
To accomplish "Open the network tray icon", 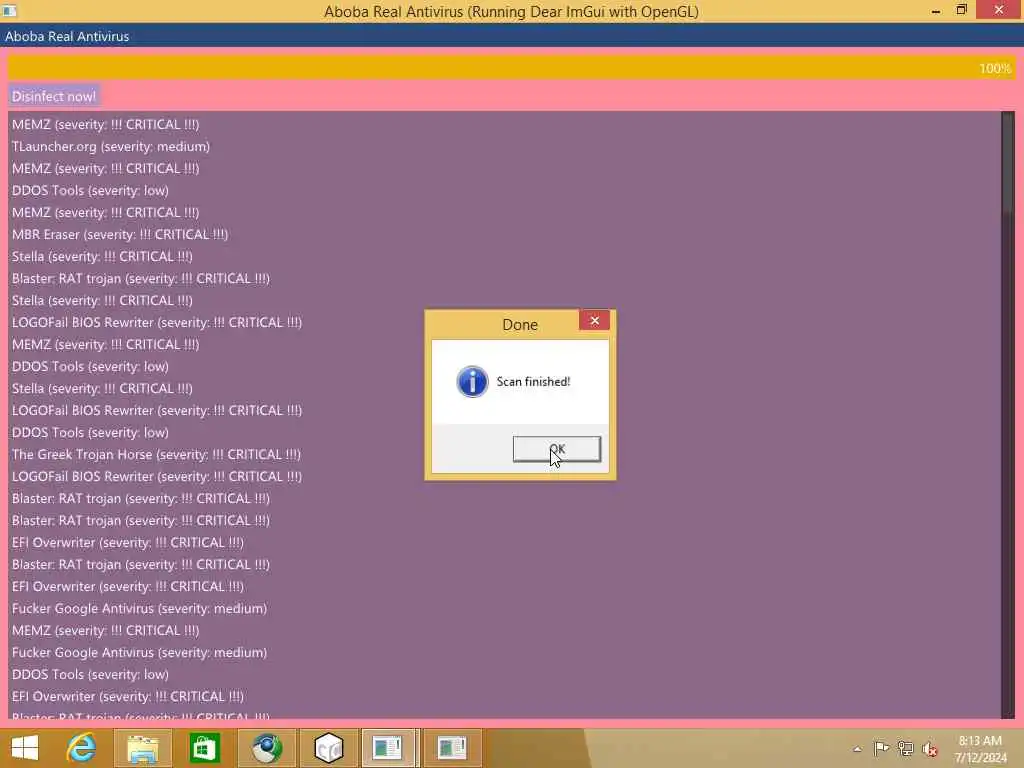I will point(906,748).
